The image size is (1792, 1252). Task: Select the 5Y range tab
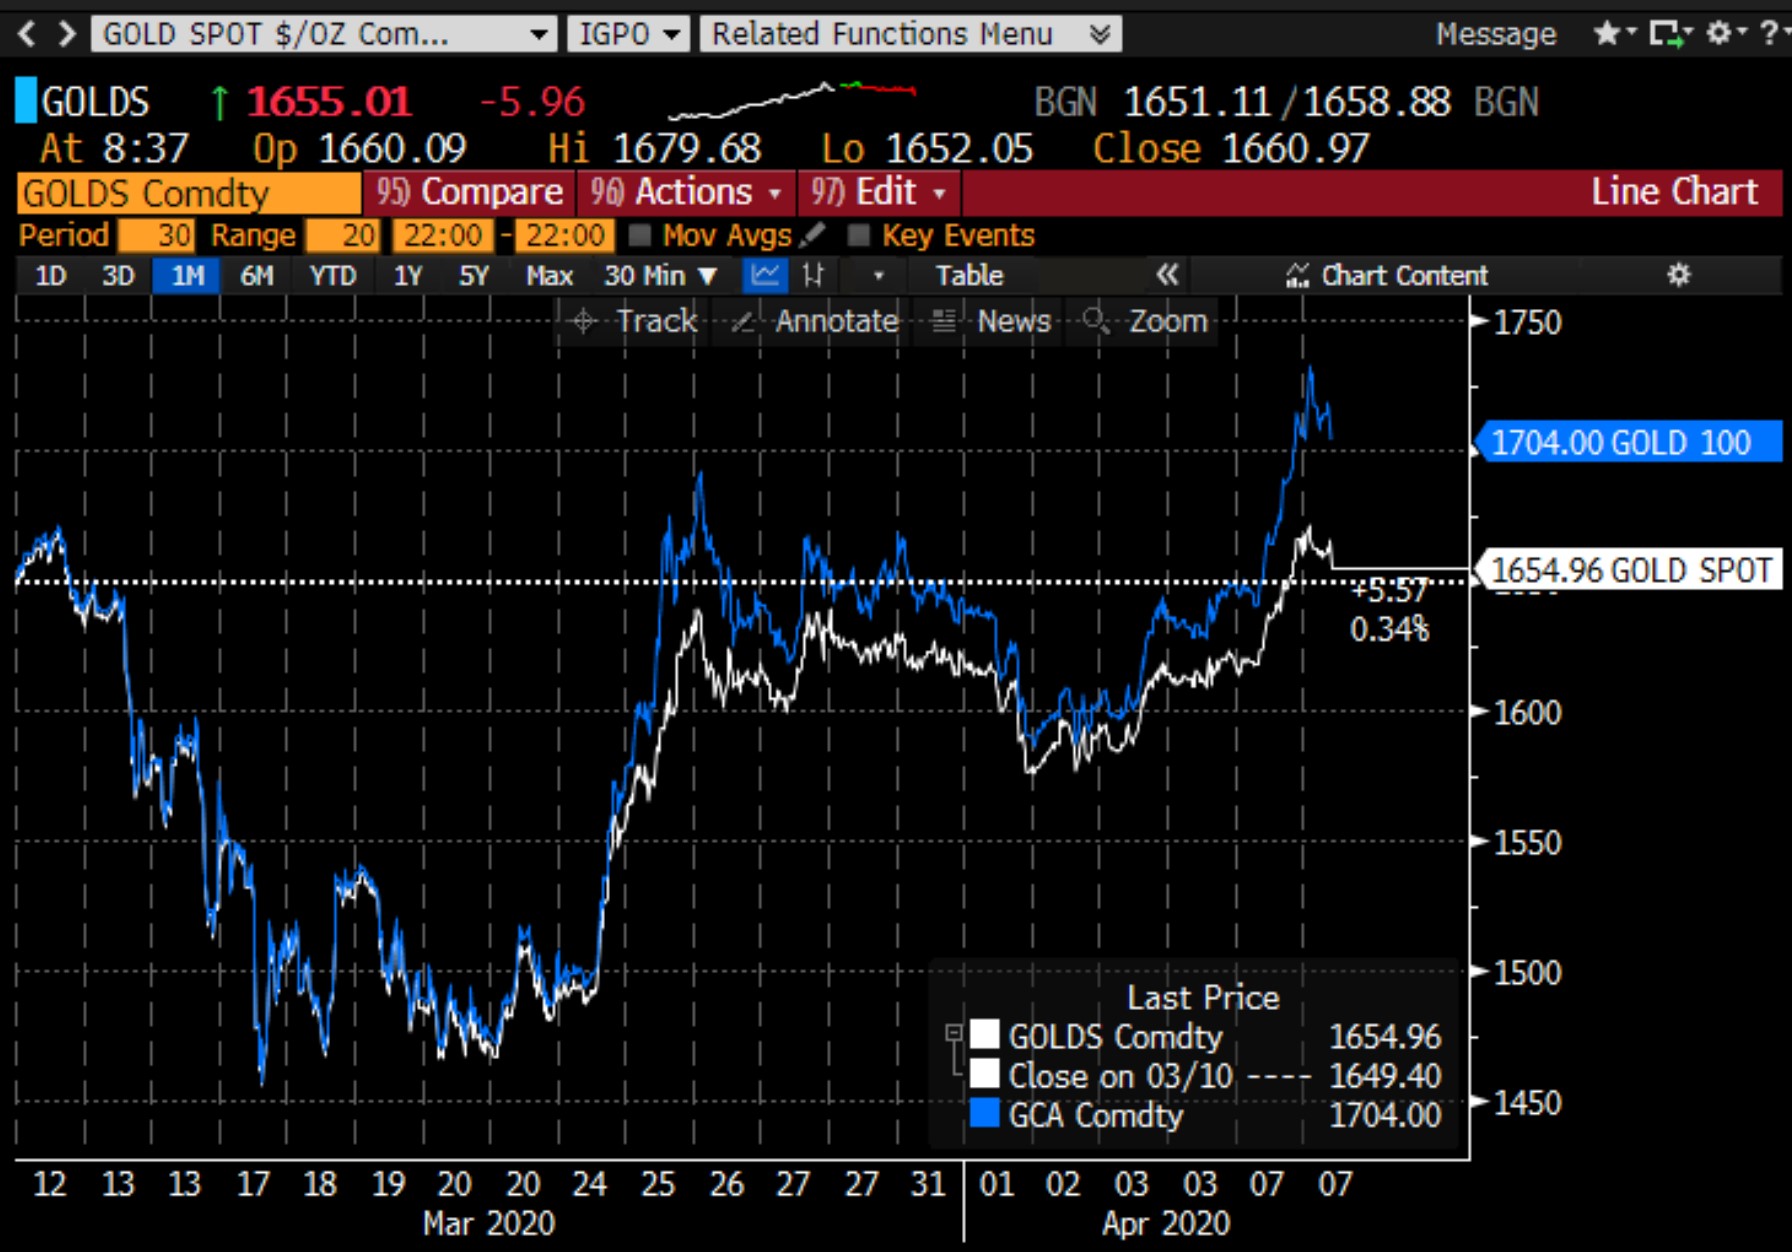pyautogui.click(x=474, y=275)
